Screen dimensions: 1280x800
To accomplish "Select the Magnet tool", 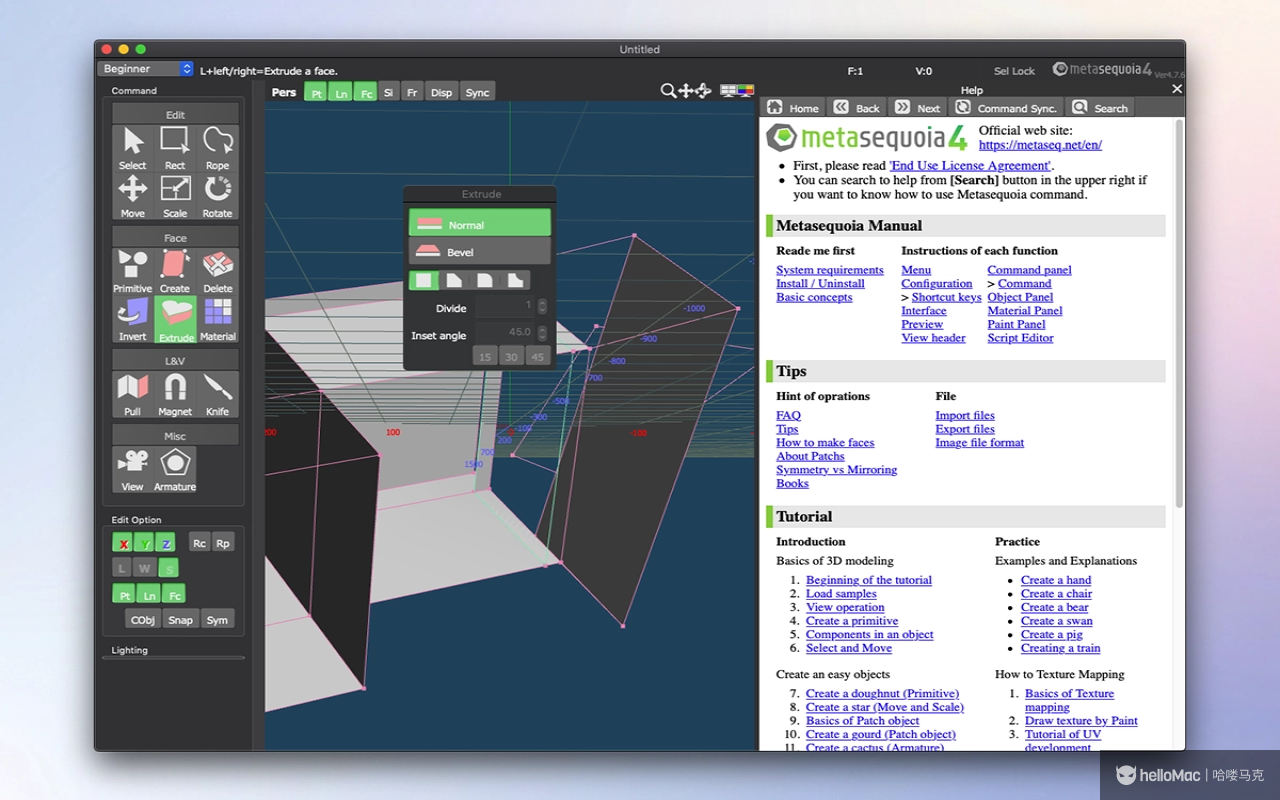I will [175, 395].
